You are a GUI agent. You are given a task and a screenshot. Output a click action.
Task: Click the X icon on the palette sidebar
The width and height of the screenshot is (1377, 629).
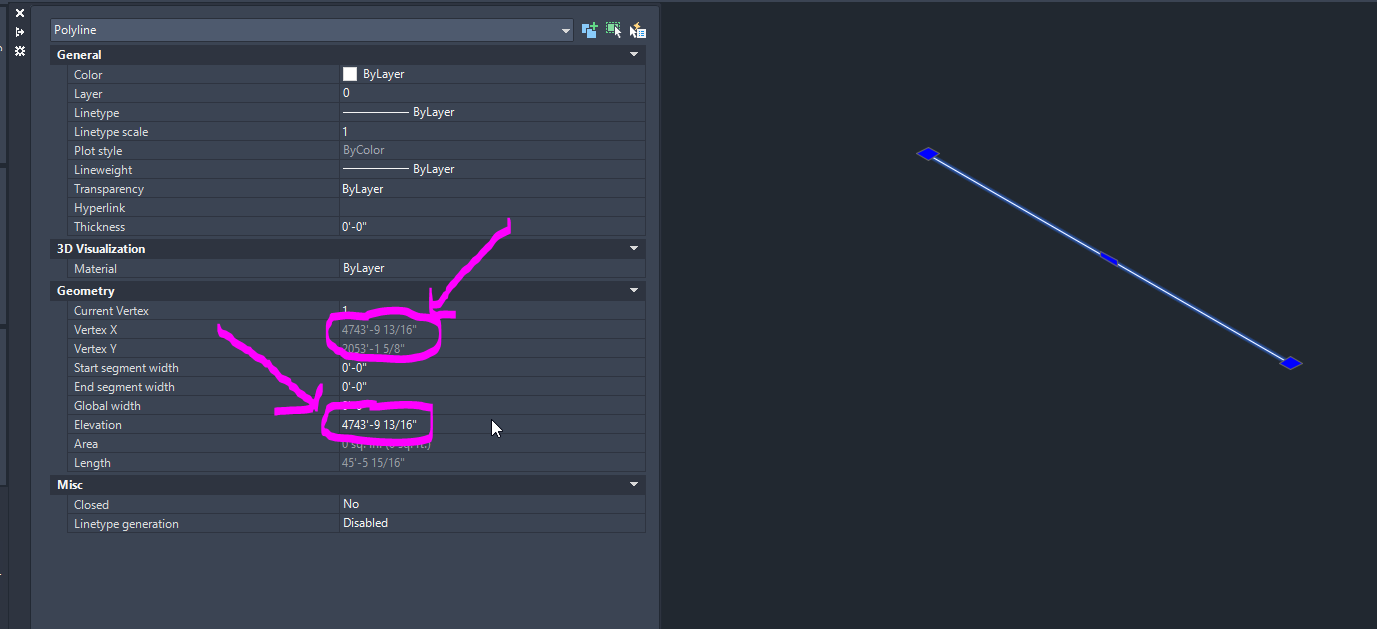pos(19,12)
